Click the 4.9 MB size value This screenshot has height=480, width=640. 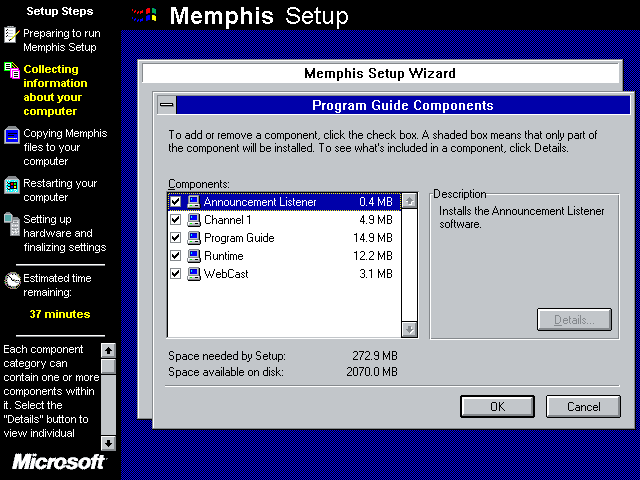coord(376,220)
